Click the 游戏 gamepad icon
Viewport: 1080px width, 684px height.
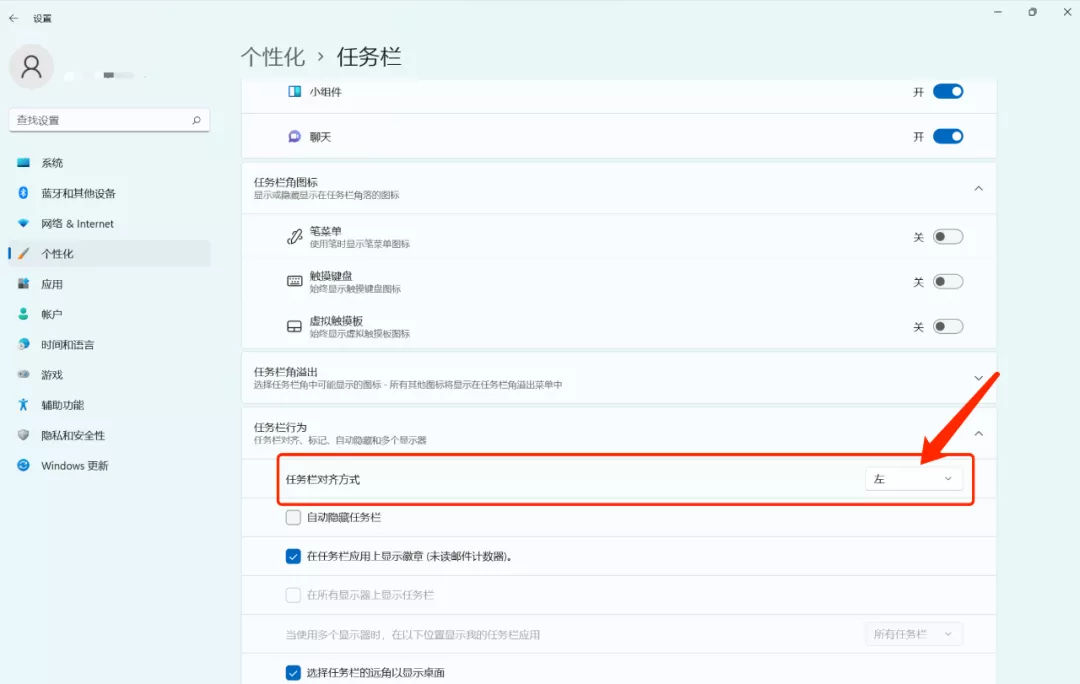[23, 374]
